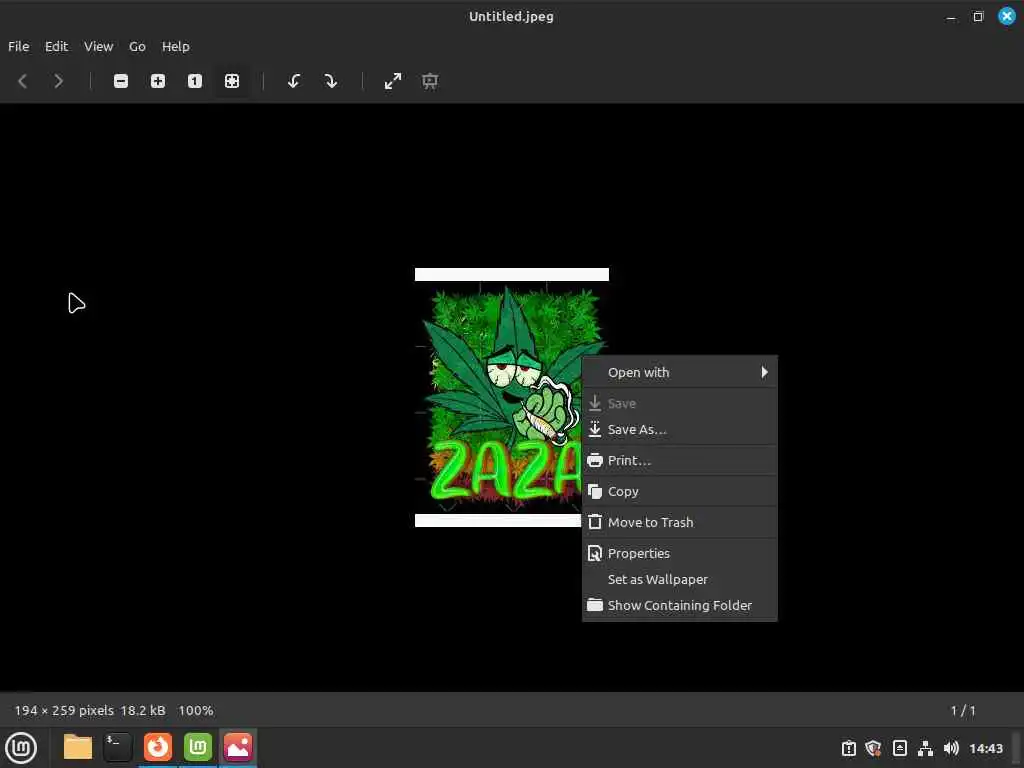This screenshot has height=768, width=1024.
Task: Show image at normal size icon
Action: click(x=195, y=81)
